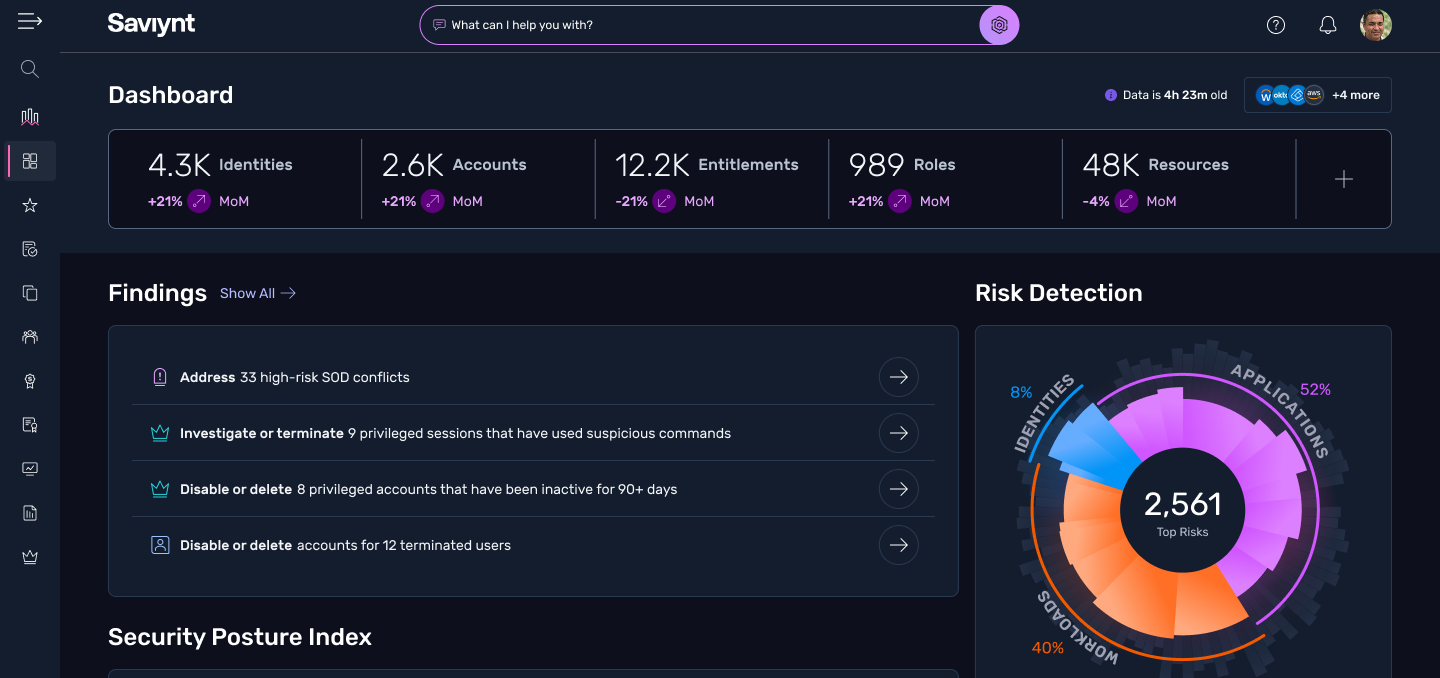Viewport: 1440px width, 678px height.
Task: Select 'Address 33 high-risk SOD conflicts' text
Action: pyautogui.click(x=295, y=377)
